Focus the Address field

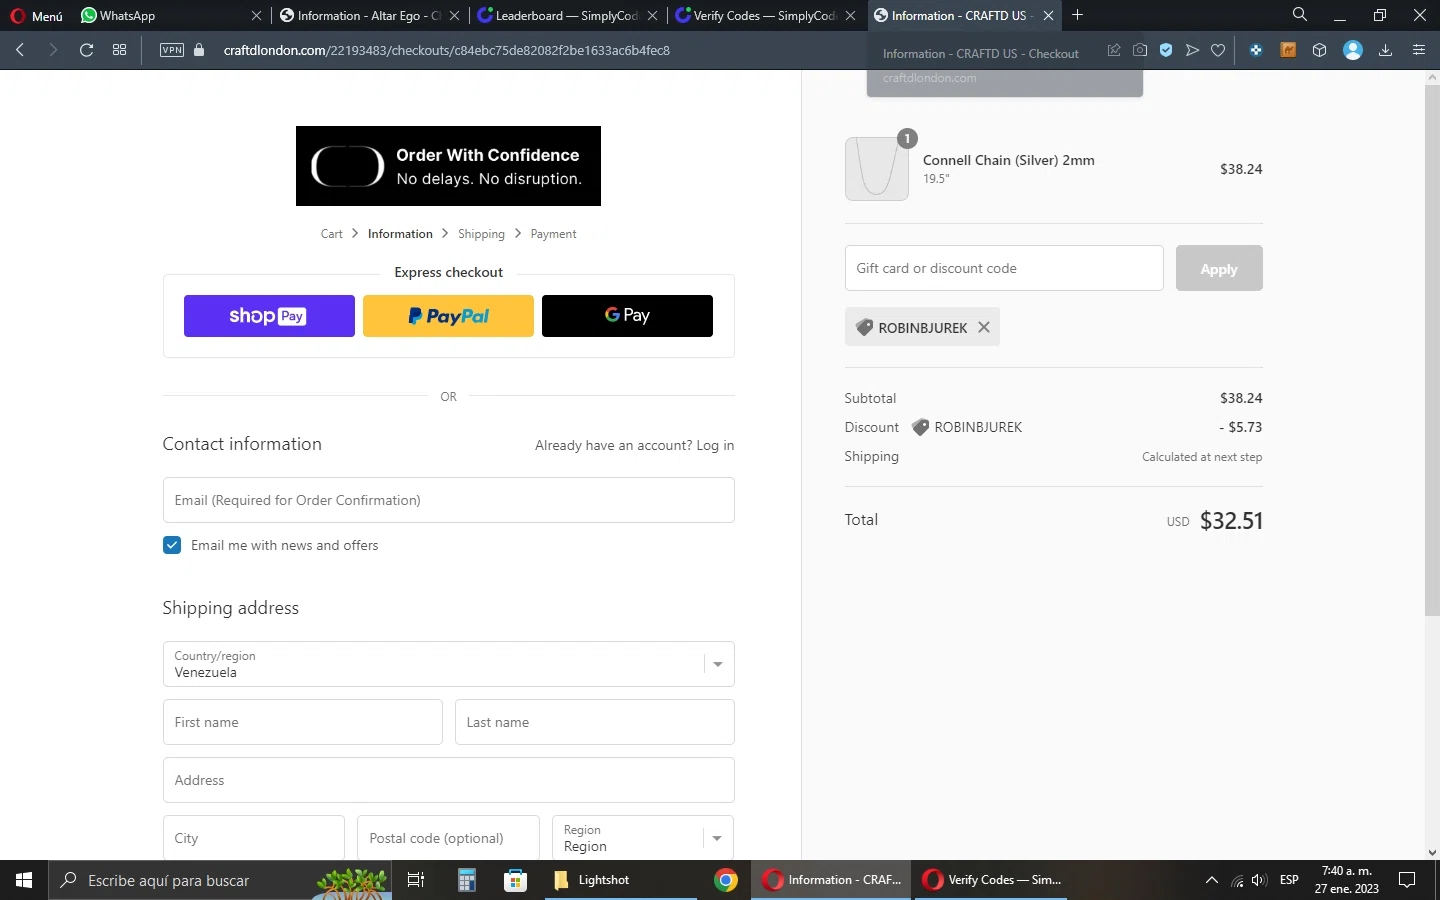click(x=448, y=780)
